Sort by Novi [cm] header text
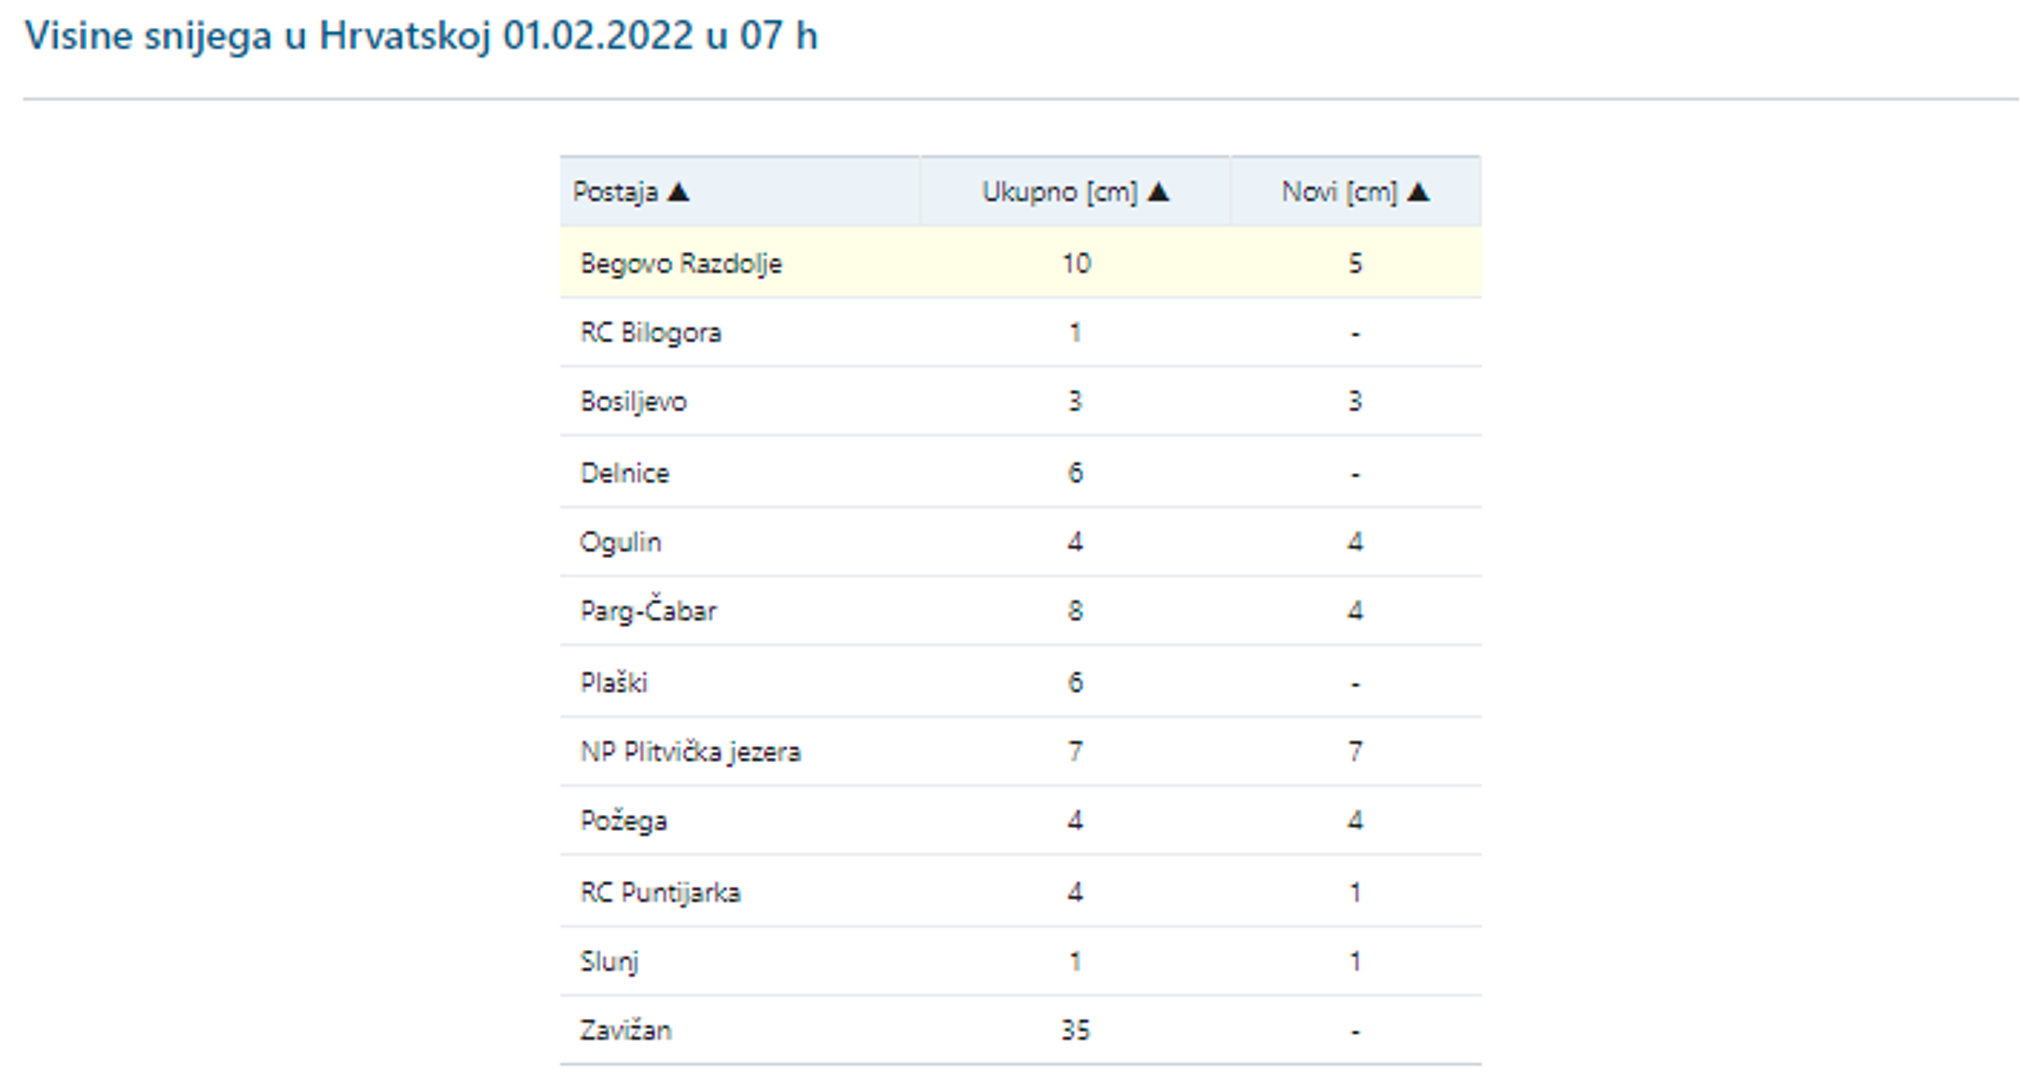This screenshot has height=1080, width=2042. [1339, 192]
